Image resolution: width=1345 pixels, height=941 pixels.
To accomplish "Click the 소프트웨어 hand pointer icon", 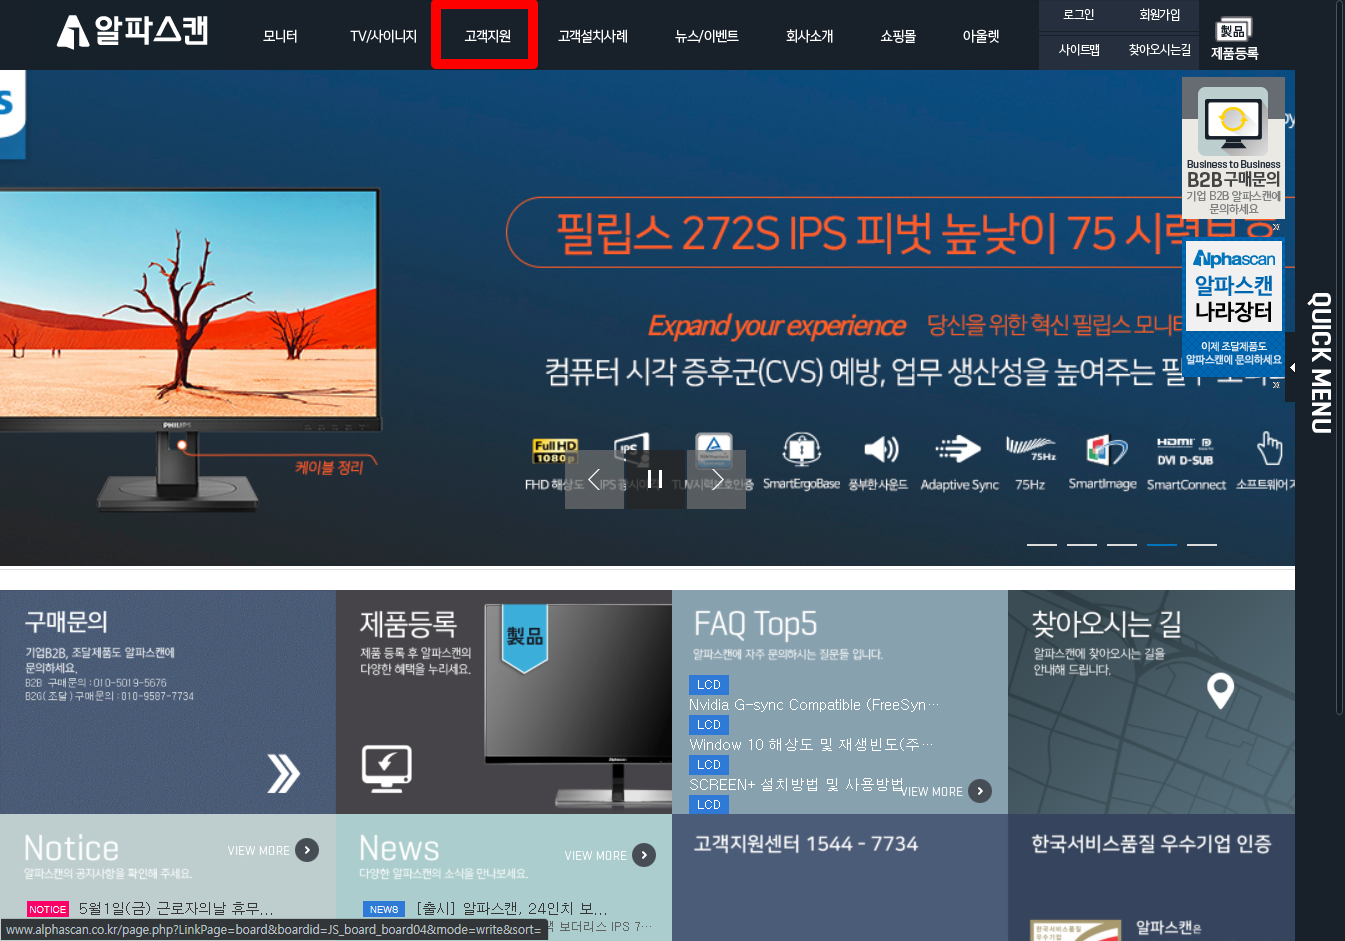I will click(1270, 448).
